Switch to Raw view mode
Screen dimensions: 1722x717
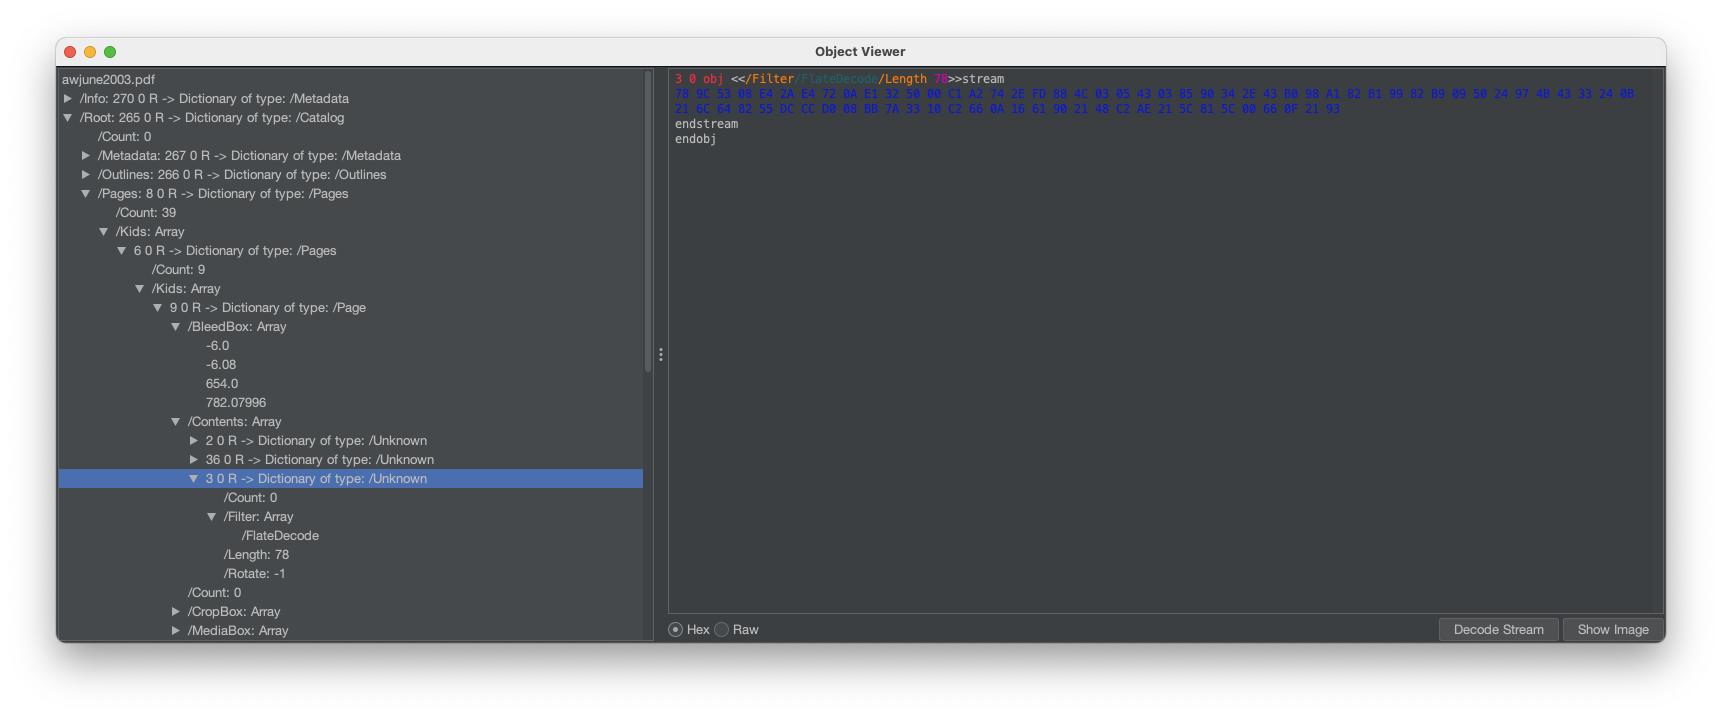click(722, 630)
